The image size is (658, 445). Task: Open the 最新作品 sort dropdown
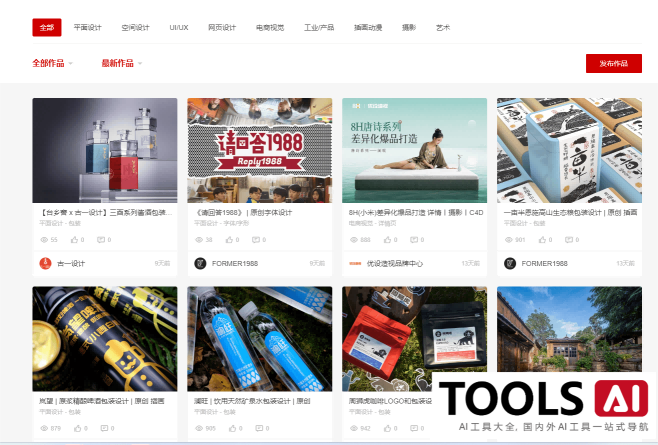tap(121, 63)
